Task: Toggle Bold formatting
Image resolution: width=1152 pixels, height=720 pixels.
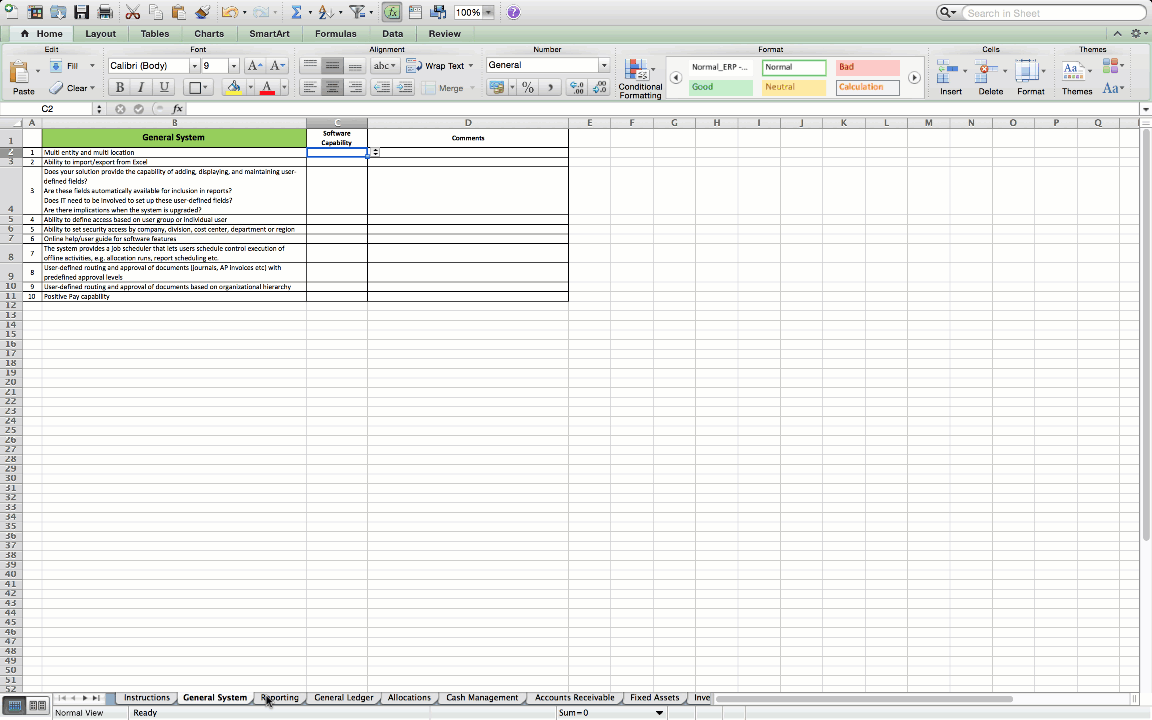Action: coord(120,88)
